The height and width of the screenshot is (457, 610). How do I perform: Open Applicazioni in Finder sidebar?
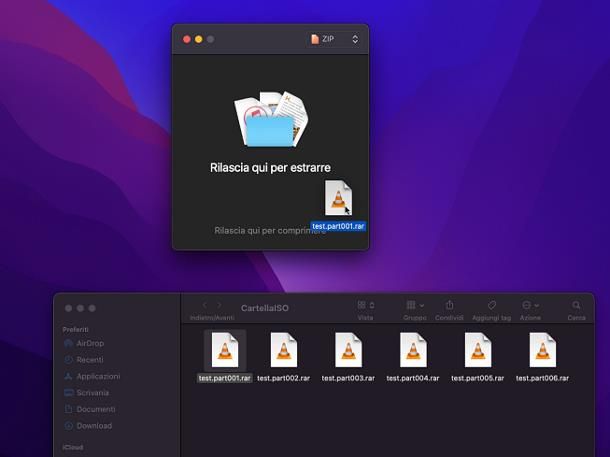[x=93, y=376]
